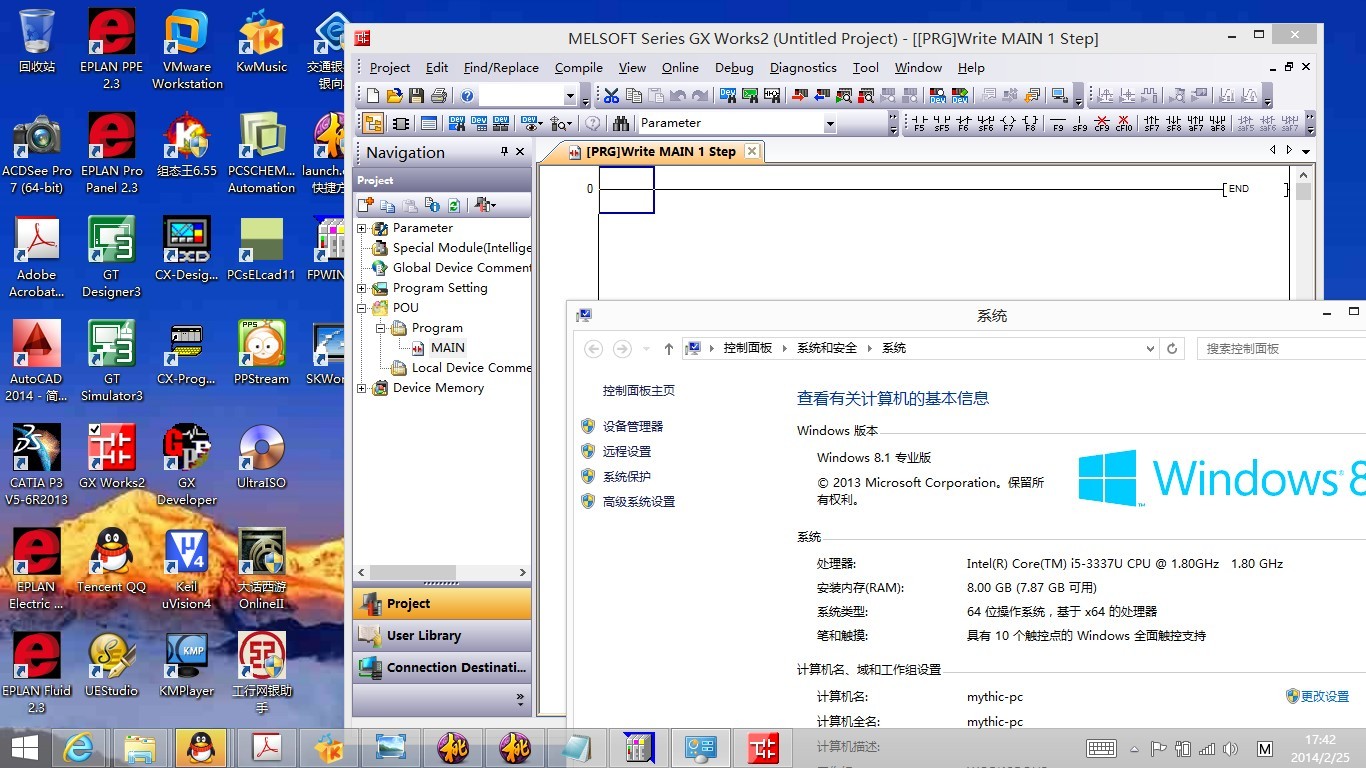Toggle the Navigation panel pin
The width and height of the screenshot is (1366, 768).
(504, 152)
